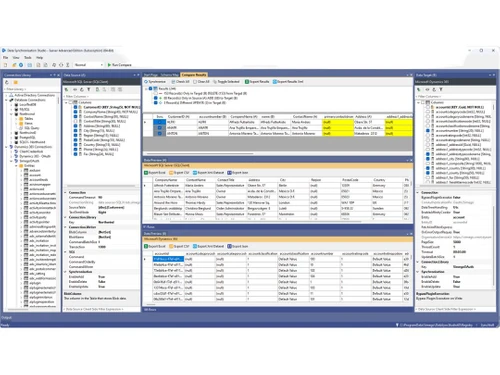
Task: Open the Help menu
Action: 39,58
